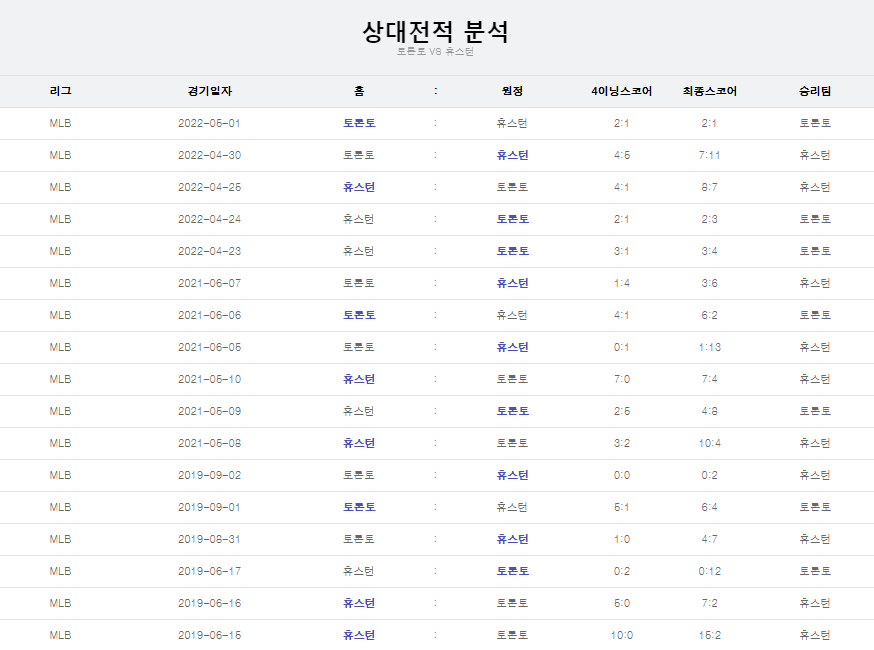Click 4-inning score 1:4 in 2021-06-07 row
Image resolution: width=874 pixels, height=650 pixels.
621,283
